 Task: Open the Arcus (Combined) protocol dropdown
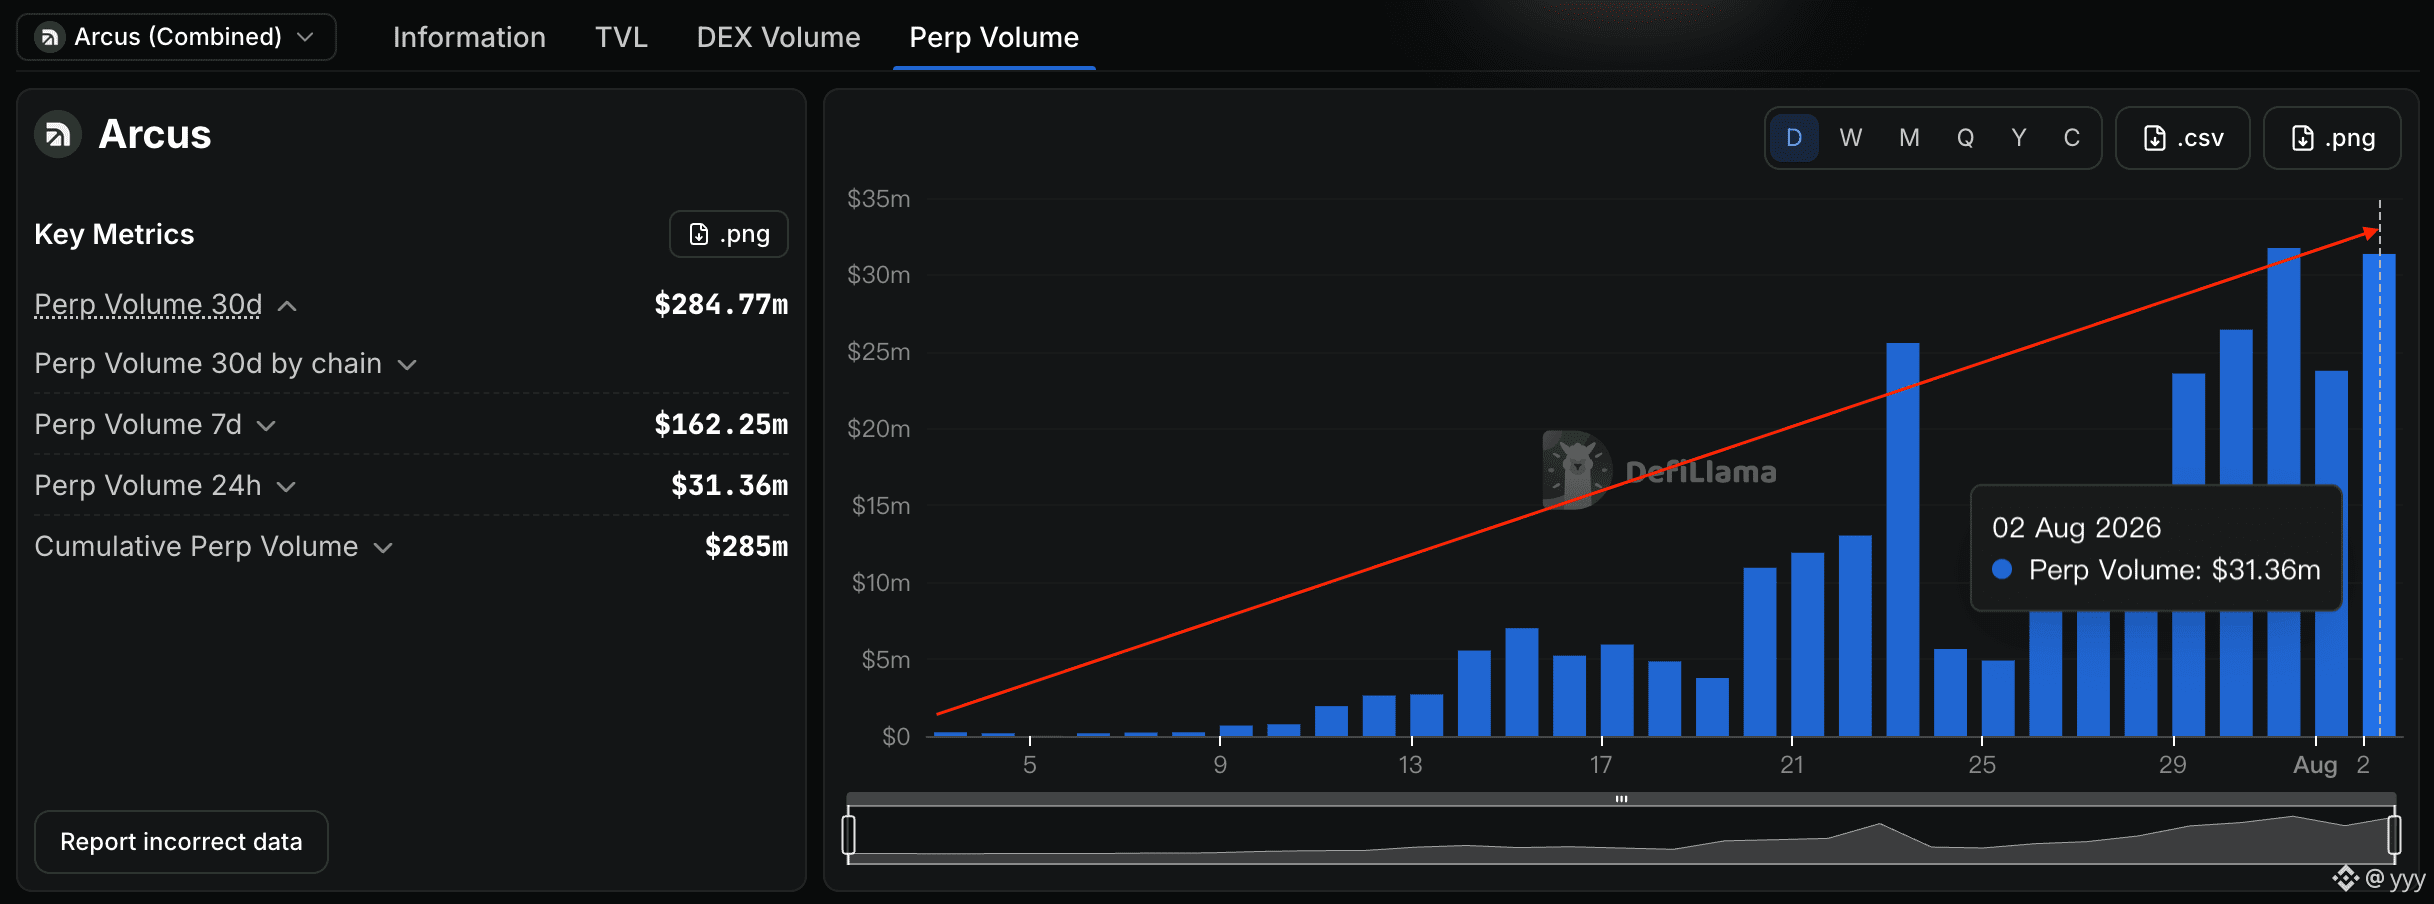(176, 37)
